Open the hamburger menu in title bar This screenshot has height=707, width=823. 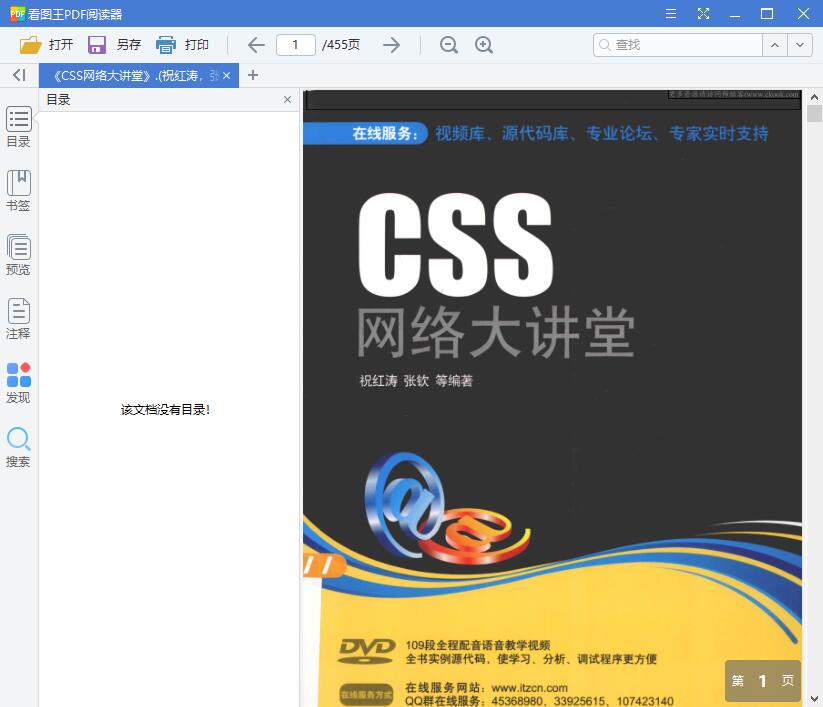coord(671,14)
